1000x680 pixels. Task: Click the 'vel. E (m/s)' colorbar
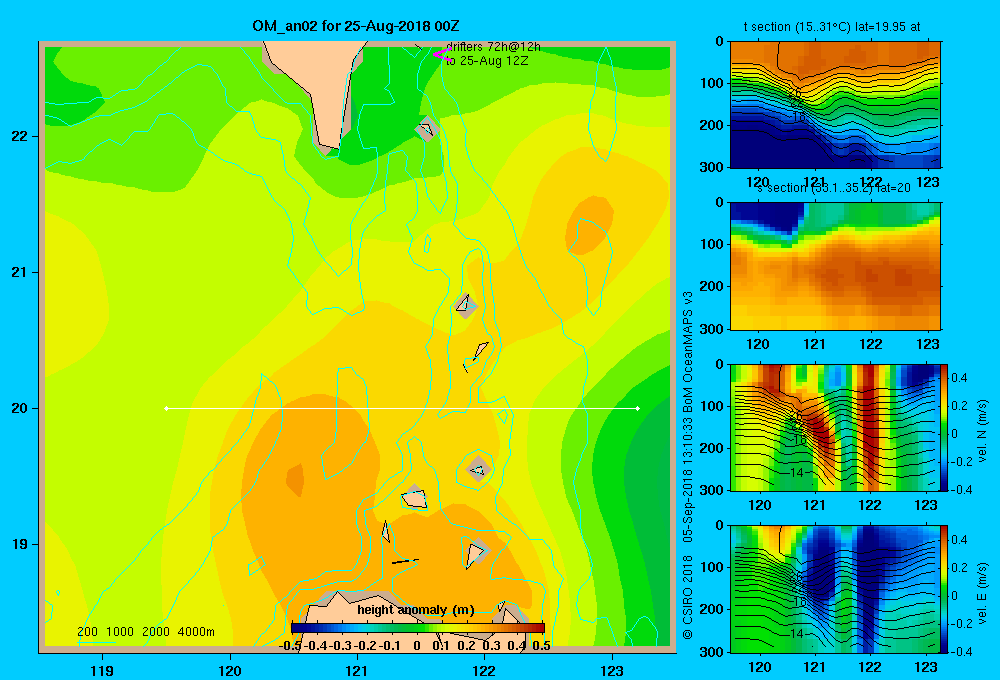pos(945,589)
